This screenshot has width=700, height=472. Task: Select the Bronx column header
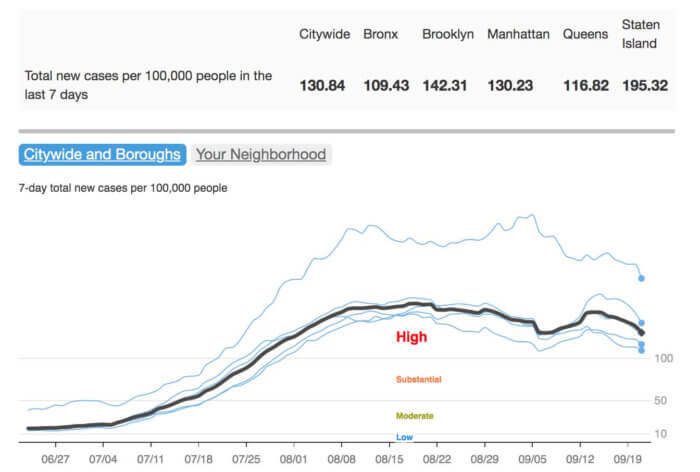[x=380, y=34]
